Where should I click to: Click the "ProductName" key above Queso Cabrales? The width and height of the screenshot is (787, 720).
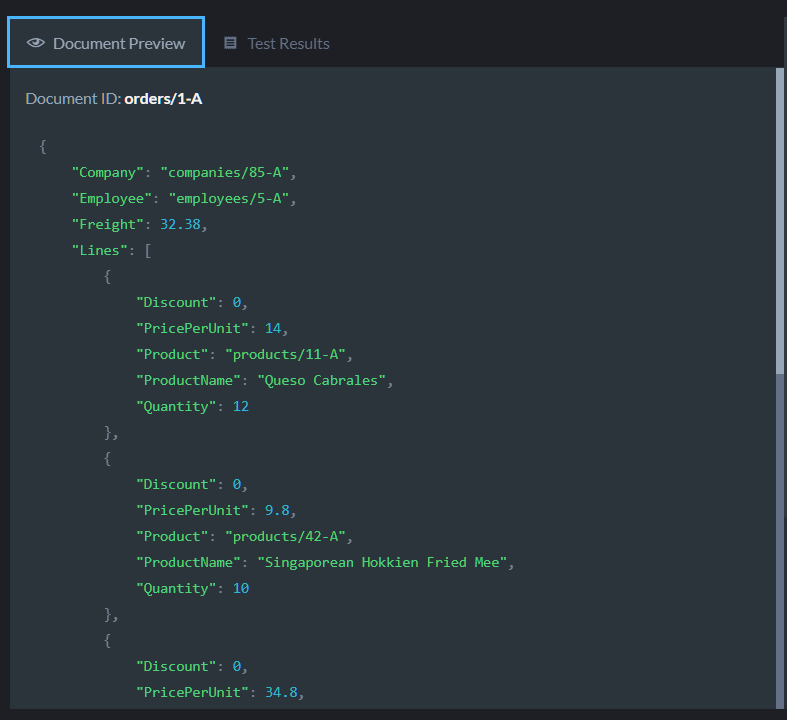189,380
